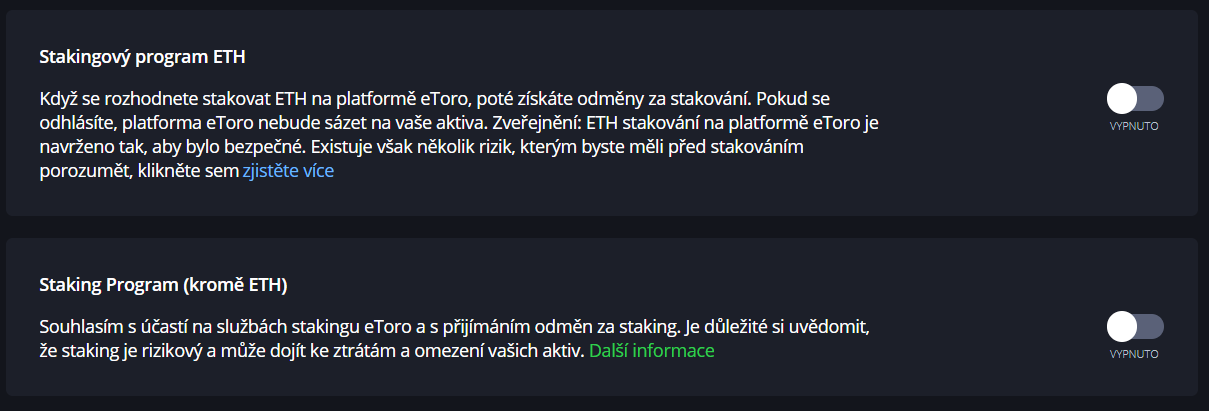Turn on Staking Program (kromě ETH) switch

pyautogui.click(x=1134, y=326)
